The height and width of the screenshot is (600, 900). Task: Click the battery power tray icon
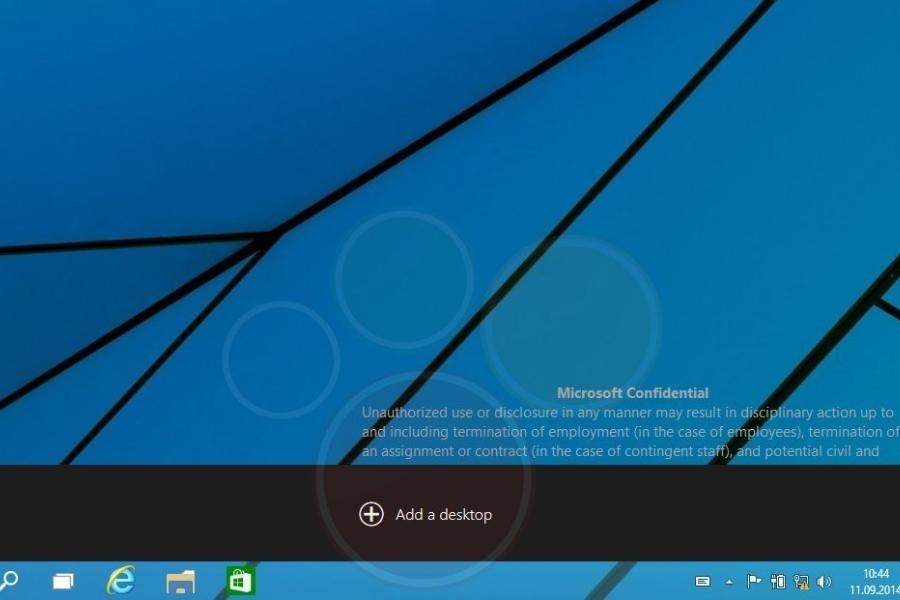pos(777,581)
